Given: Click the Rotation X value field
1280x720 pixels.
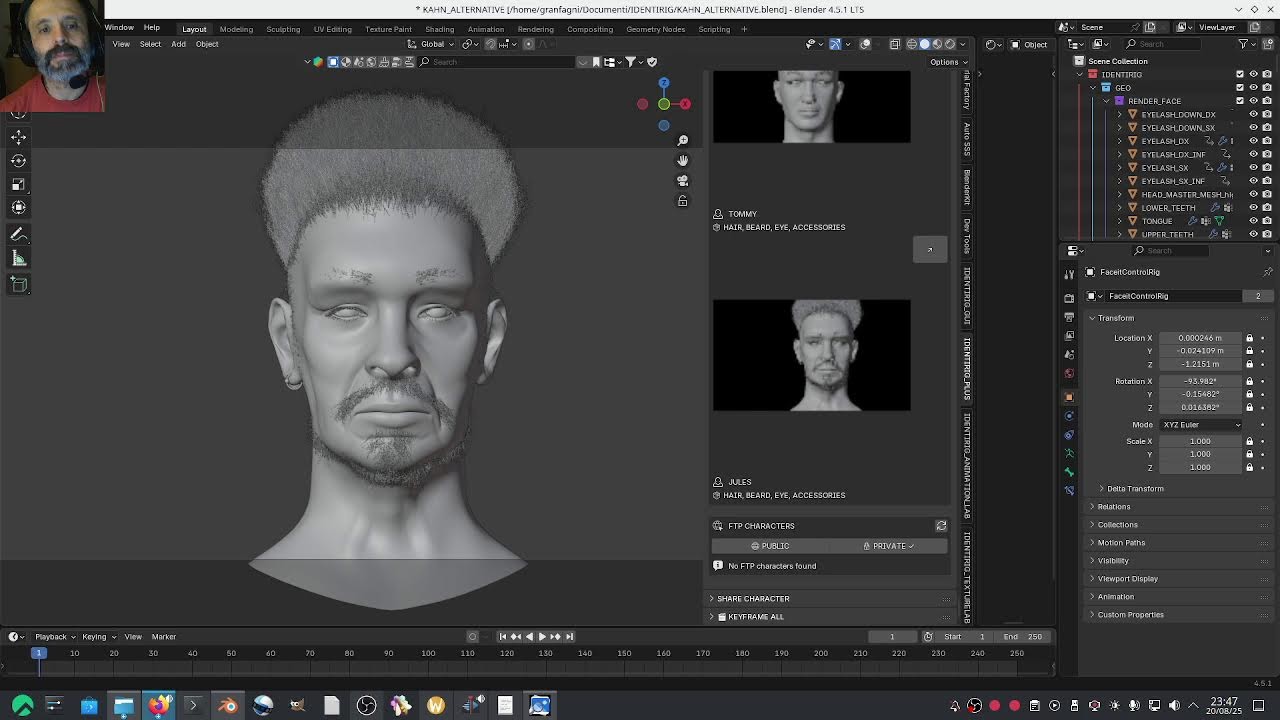Looking at the screenshot, I should [1199, 381].
